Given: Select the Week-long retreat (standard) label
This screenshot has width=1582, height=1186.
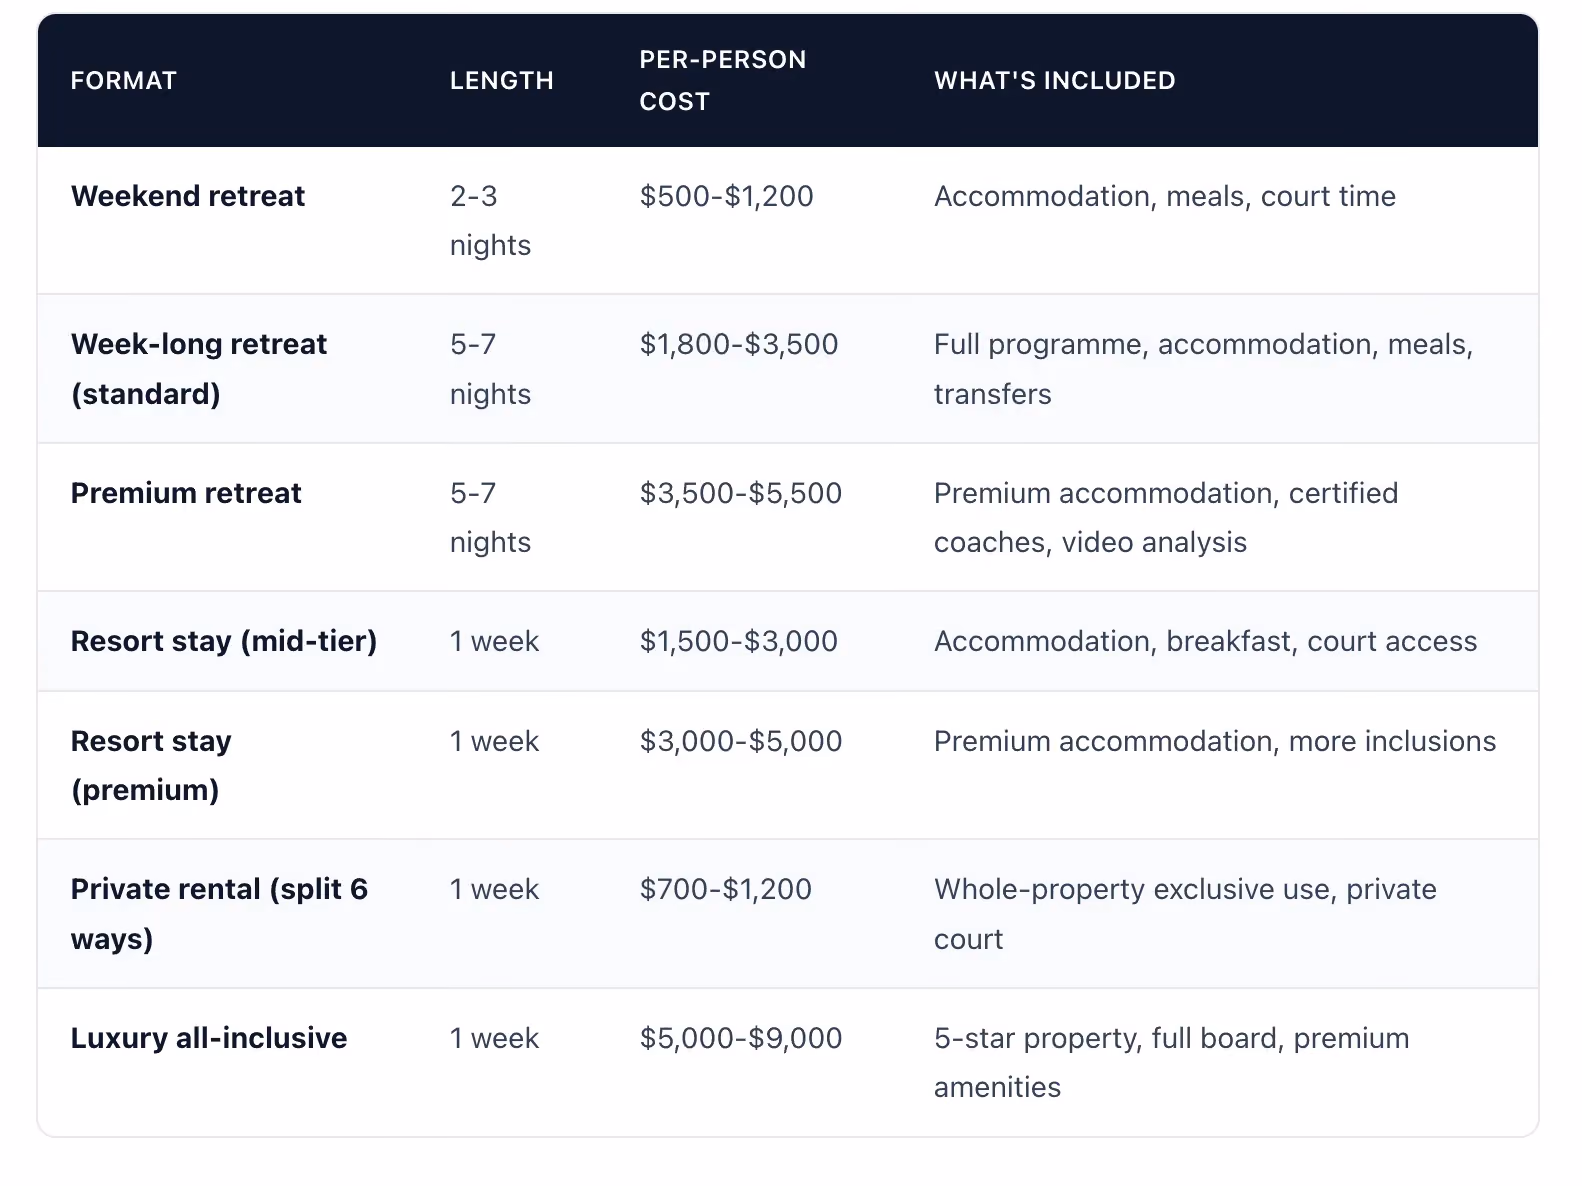Looking at the screenshot, I should click(x=199, y=369).
